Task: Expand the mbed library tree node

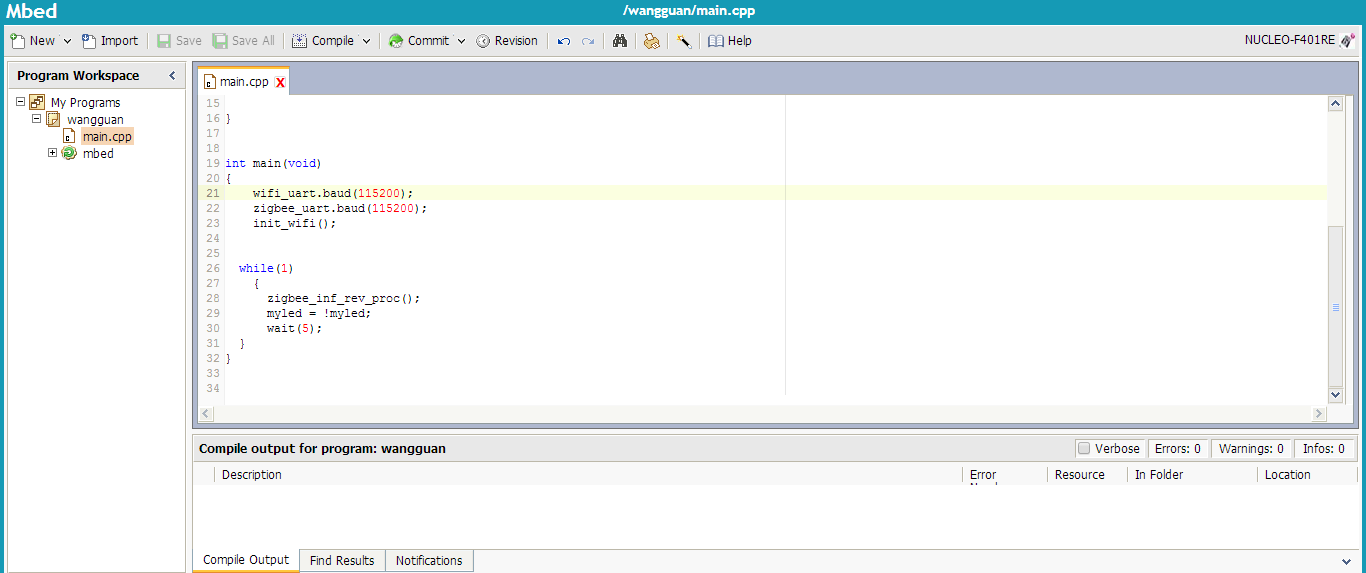Action: pos(53,153)
